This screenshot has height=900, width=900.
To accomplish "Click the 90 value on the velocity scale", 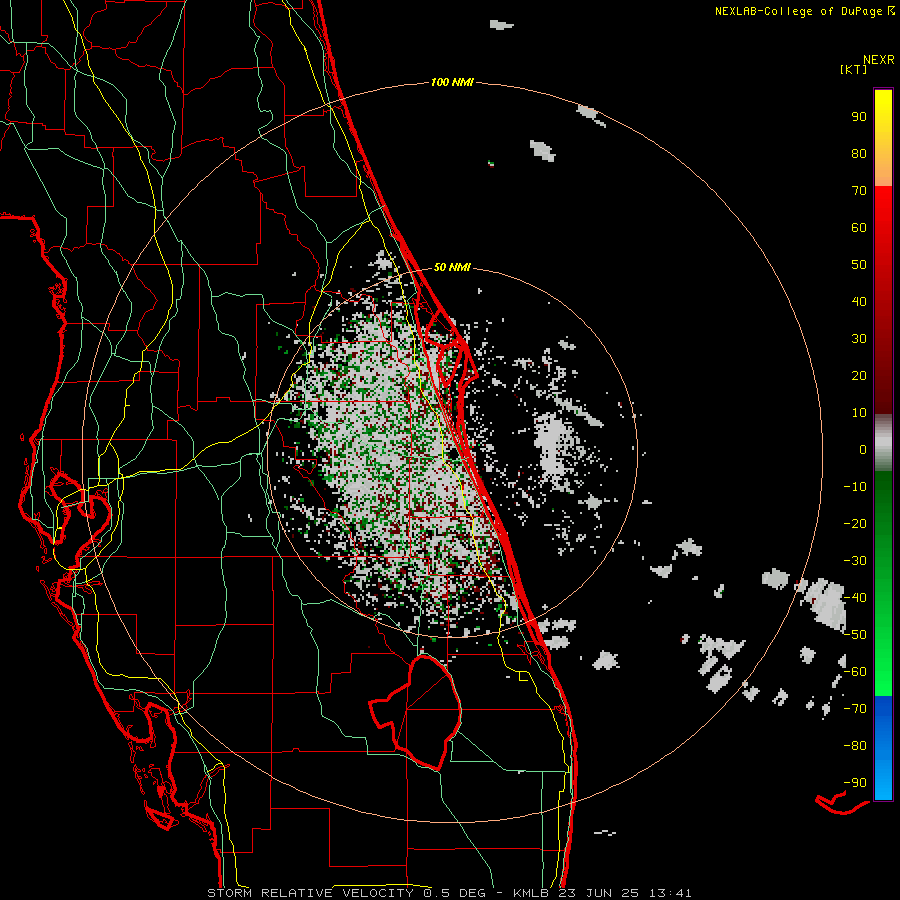I will 859,117.
